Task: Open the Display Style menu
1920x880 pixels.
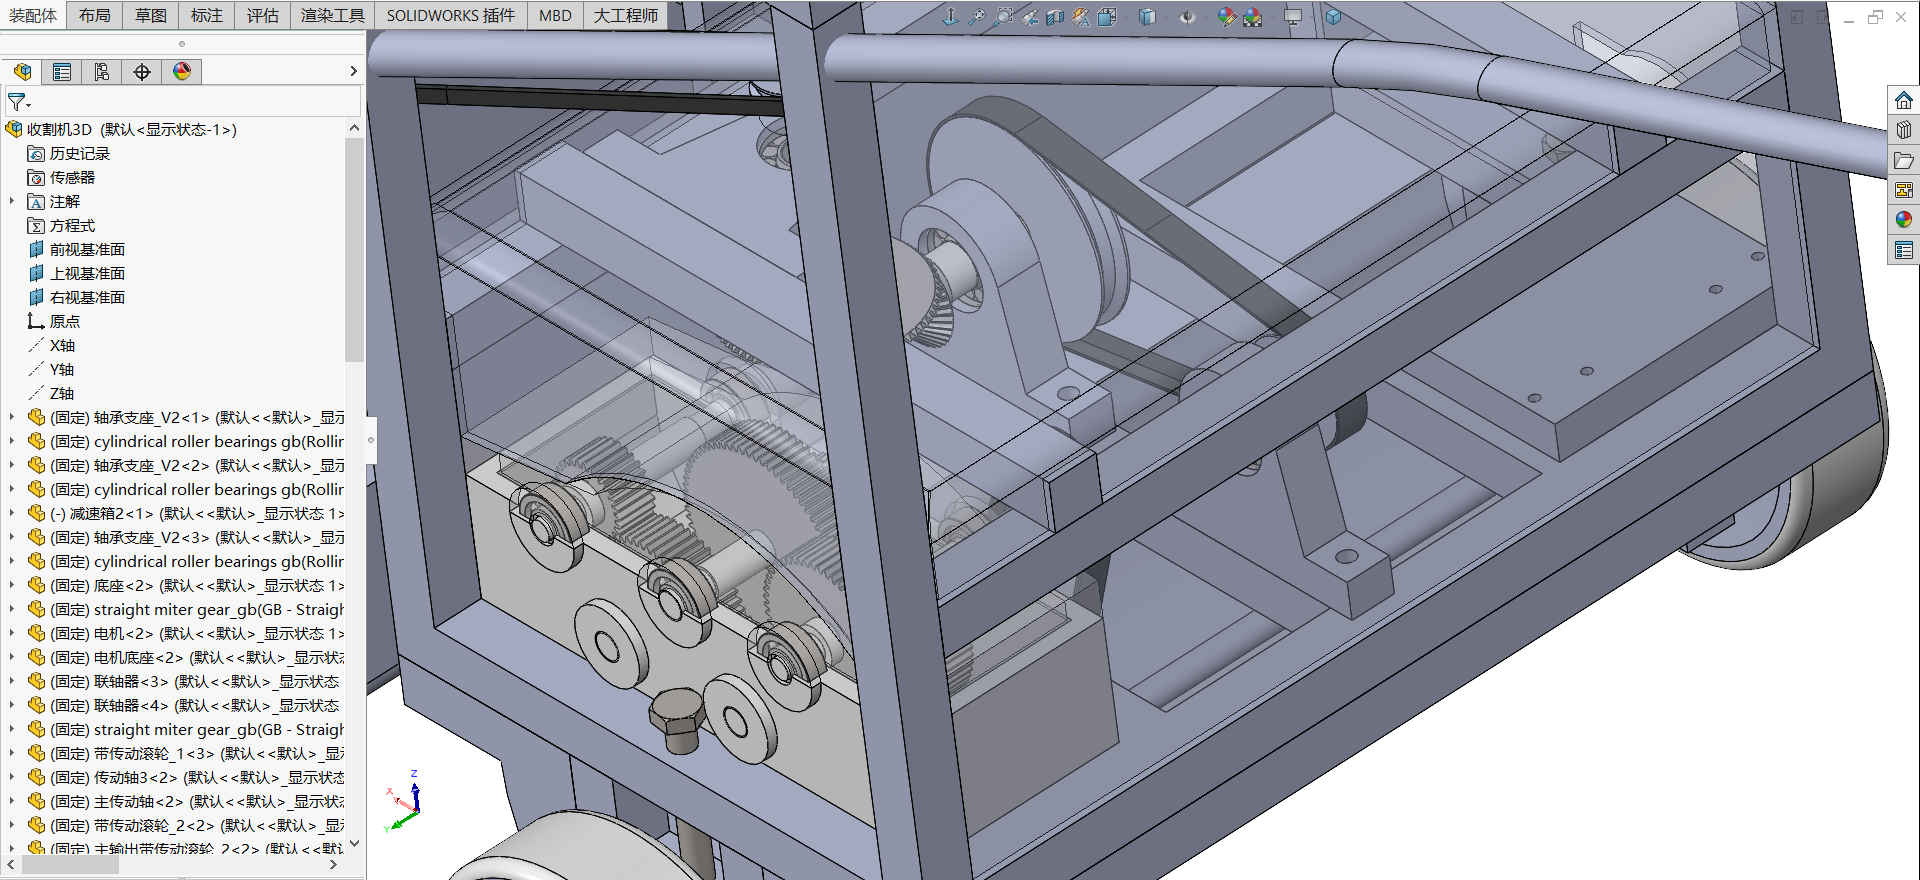Action: (x=1148, y=17)
